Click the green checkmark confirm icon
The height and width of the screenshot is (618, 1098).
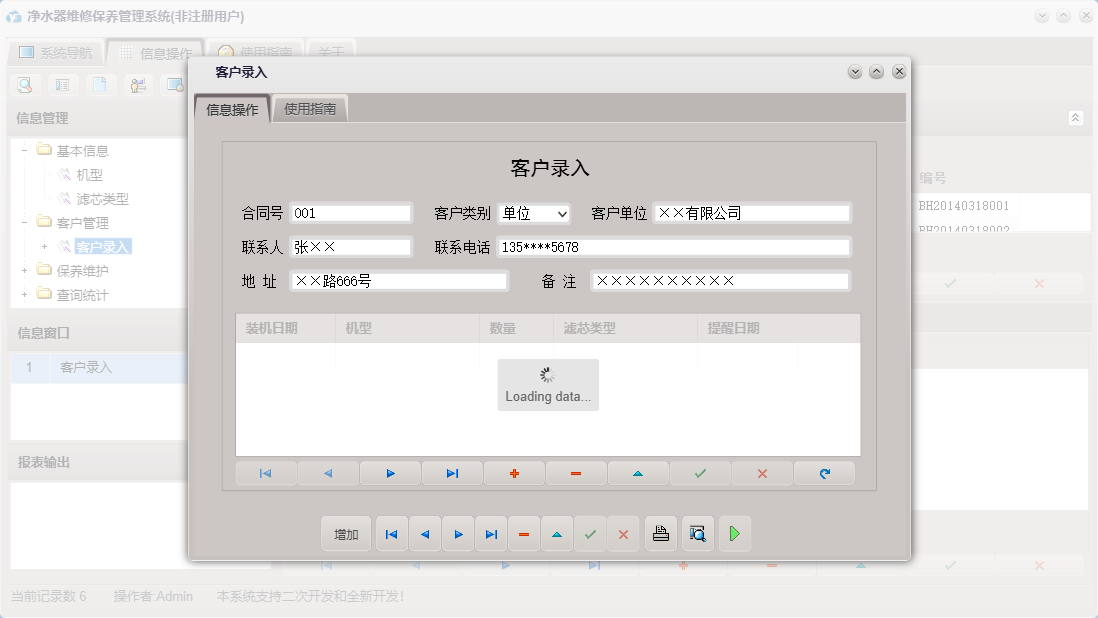pos(700,472)
